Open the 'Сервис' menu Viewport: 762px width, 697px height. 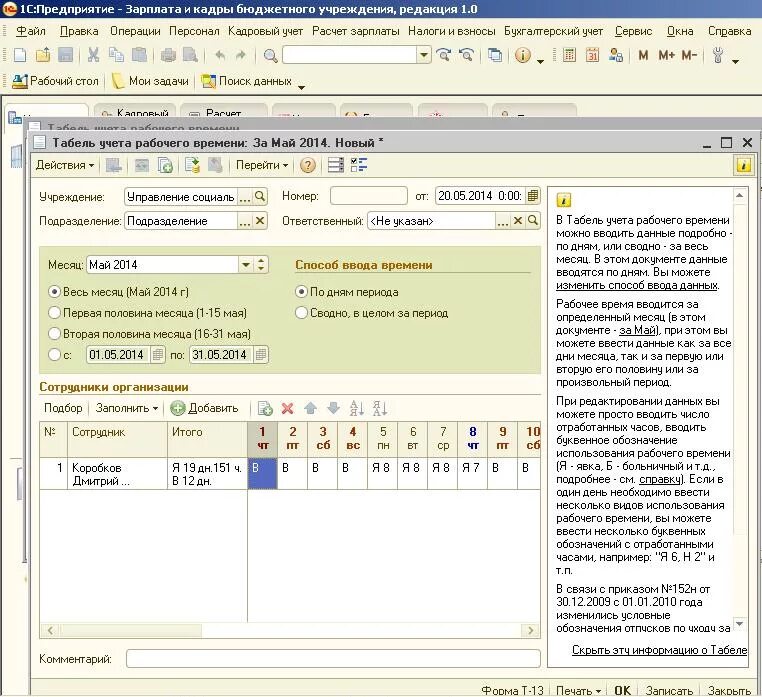[633, 31]
